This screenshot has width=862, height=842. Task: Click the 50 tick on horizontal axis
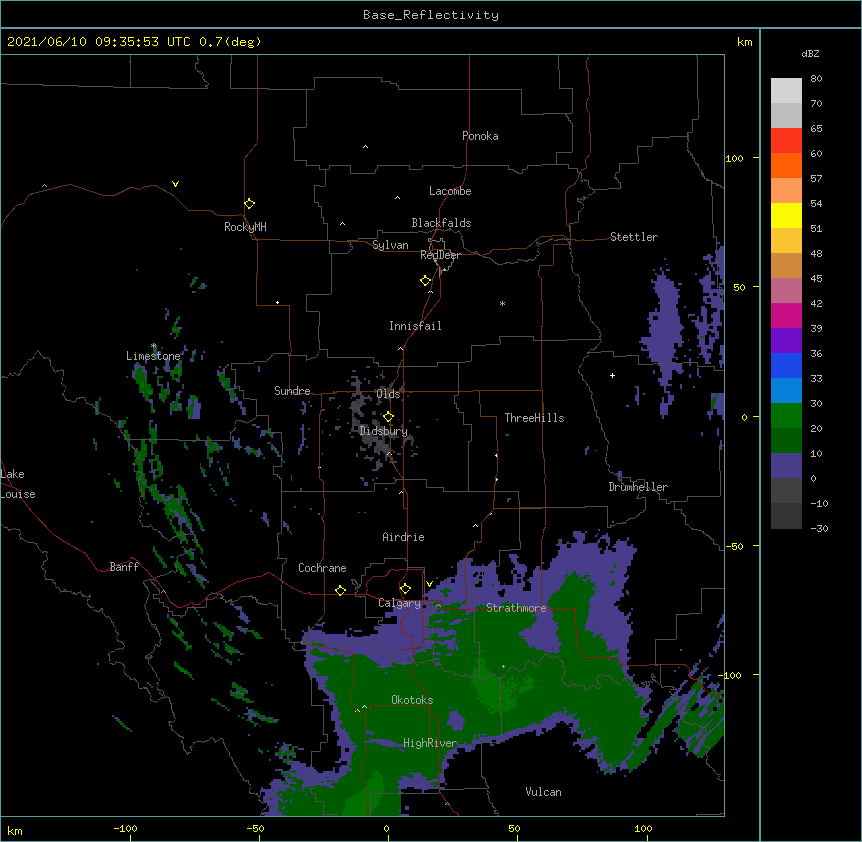click(514, 828)
